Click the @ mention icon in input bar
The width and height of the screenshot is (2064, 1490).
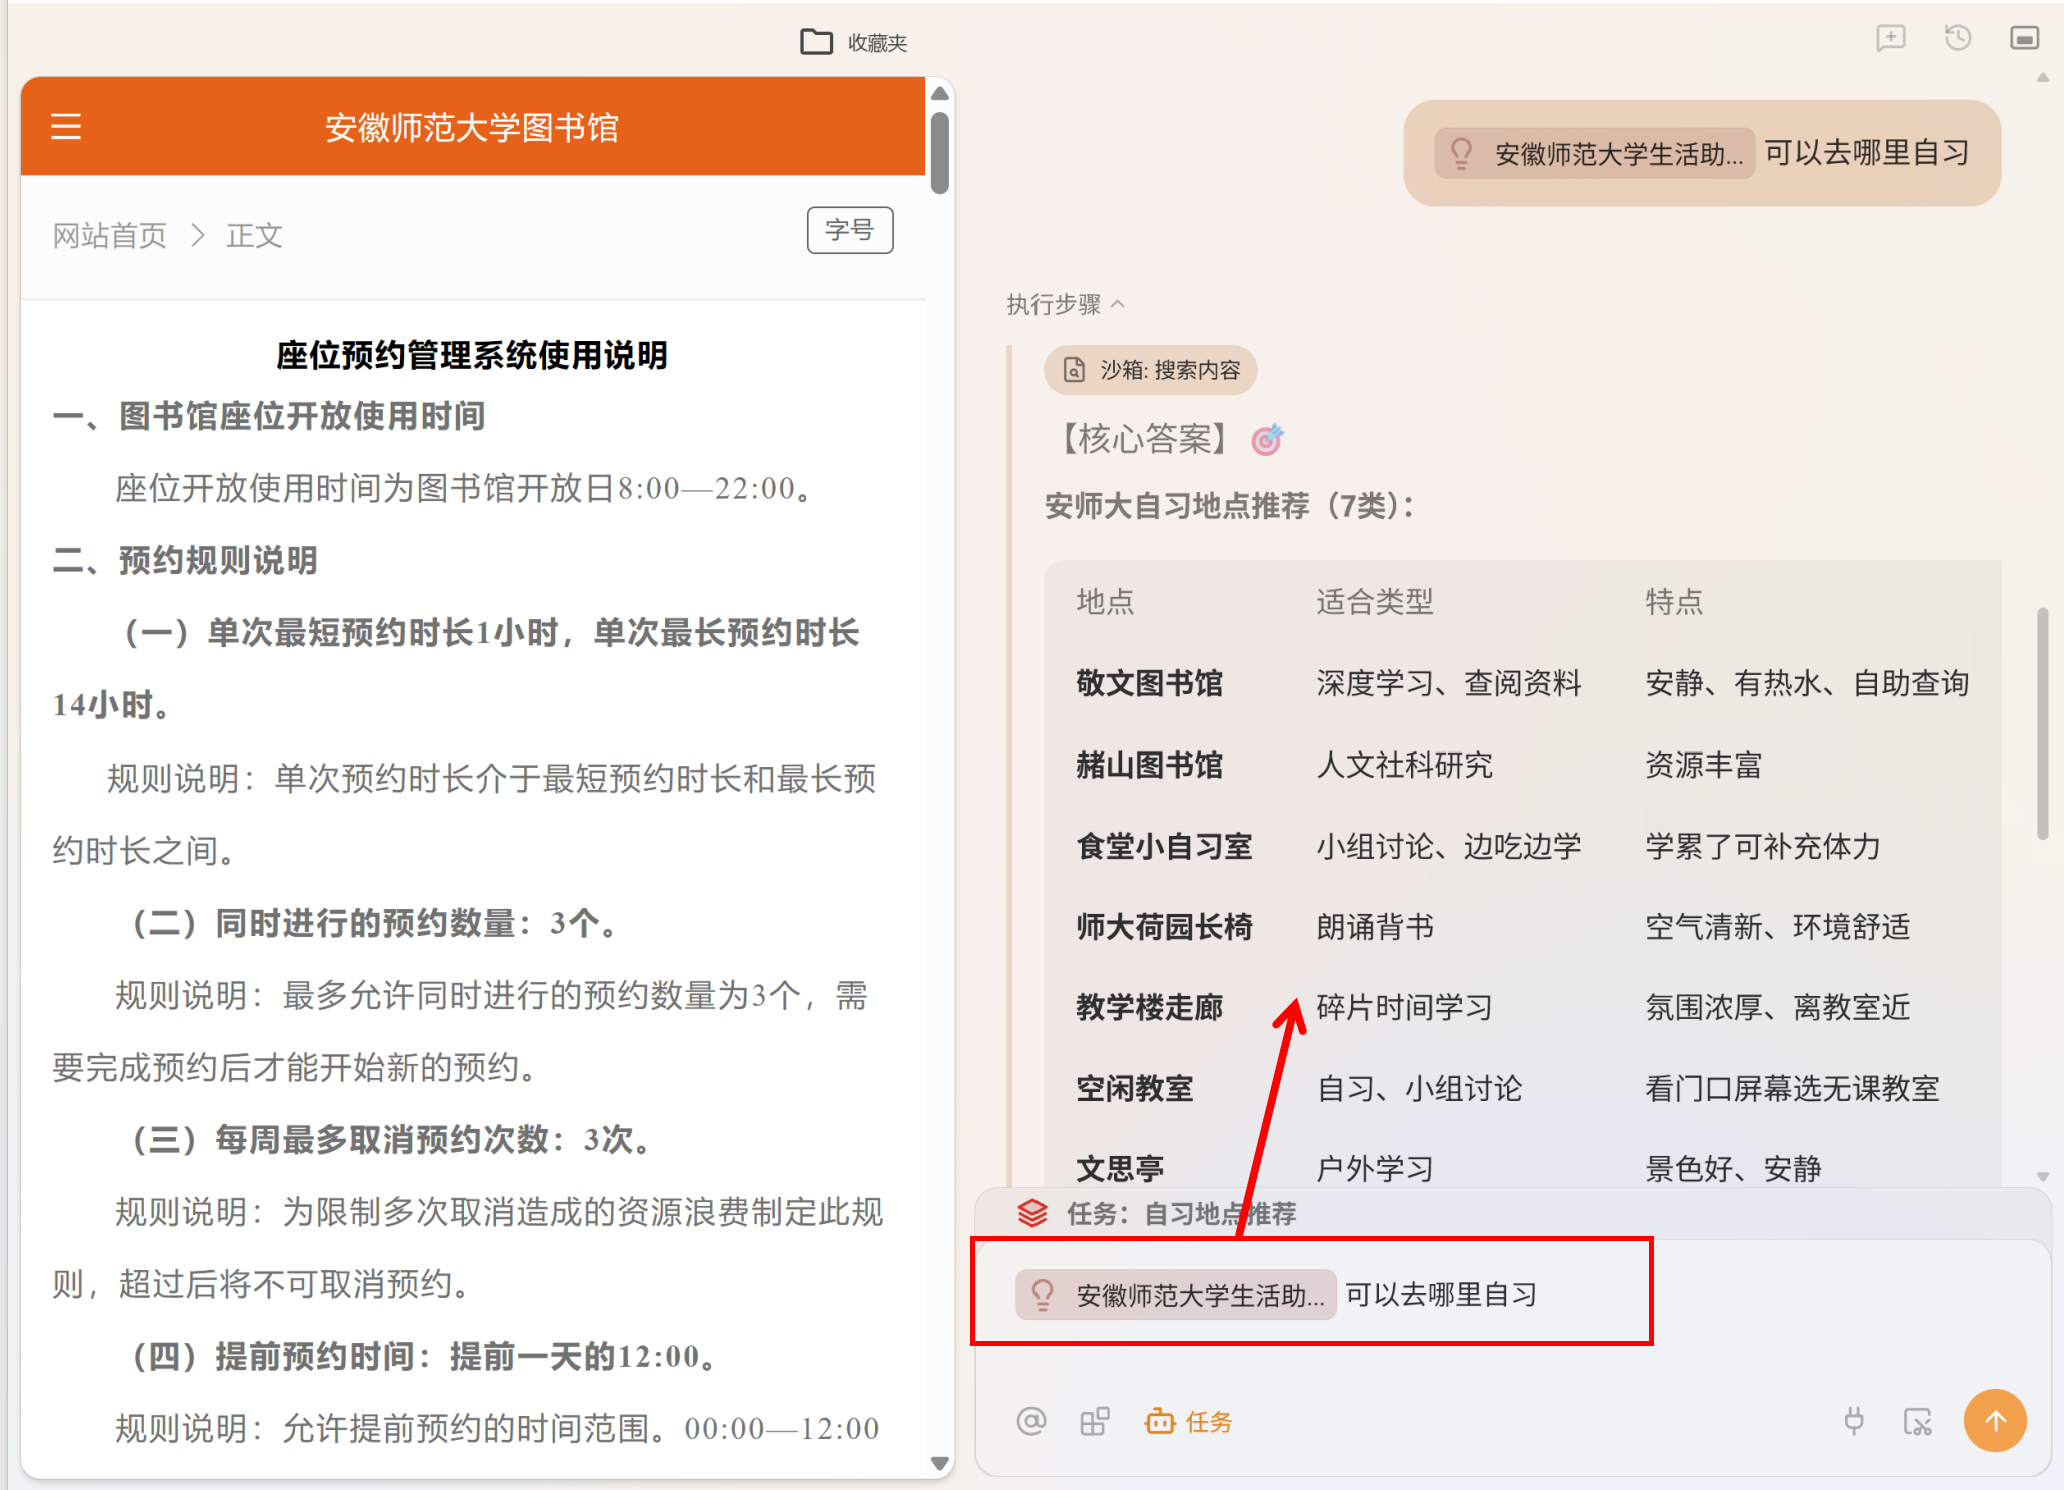[x=1031, y=1421]
